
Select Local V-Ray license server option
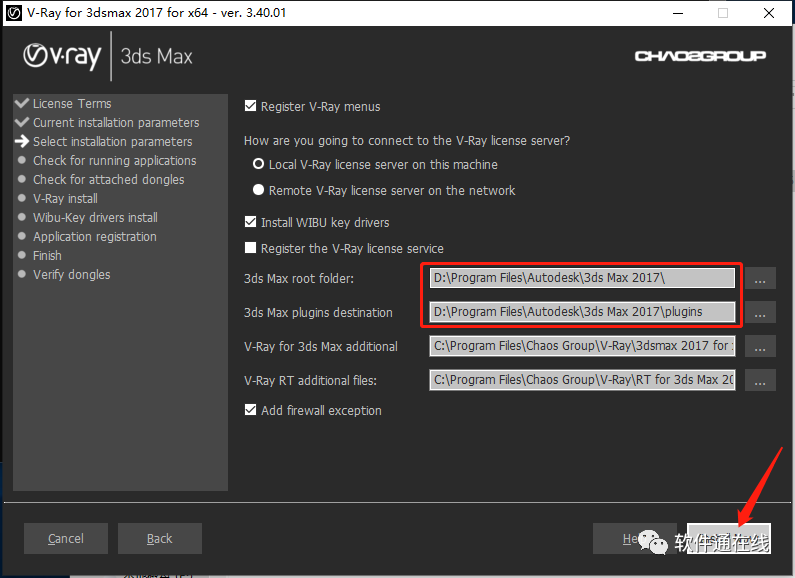point(259,164)
